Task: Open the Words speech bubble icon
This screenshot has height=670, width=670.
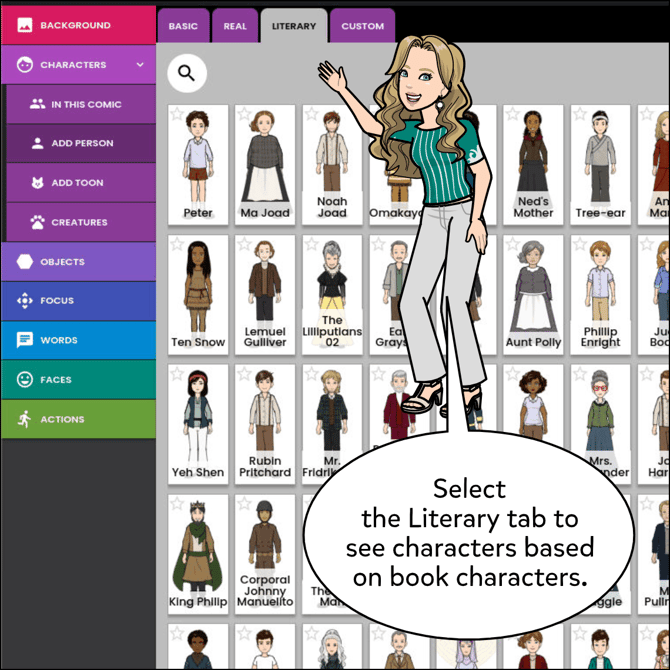Action: point(25,340)
